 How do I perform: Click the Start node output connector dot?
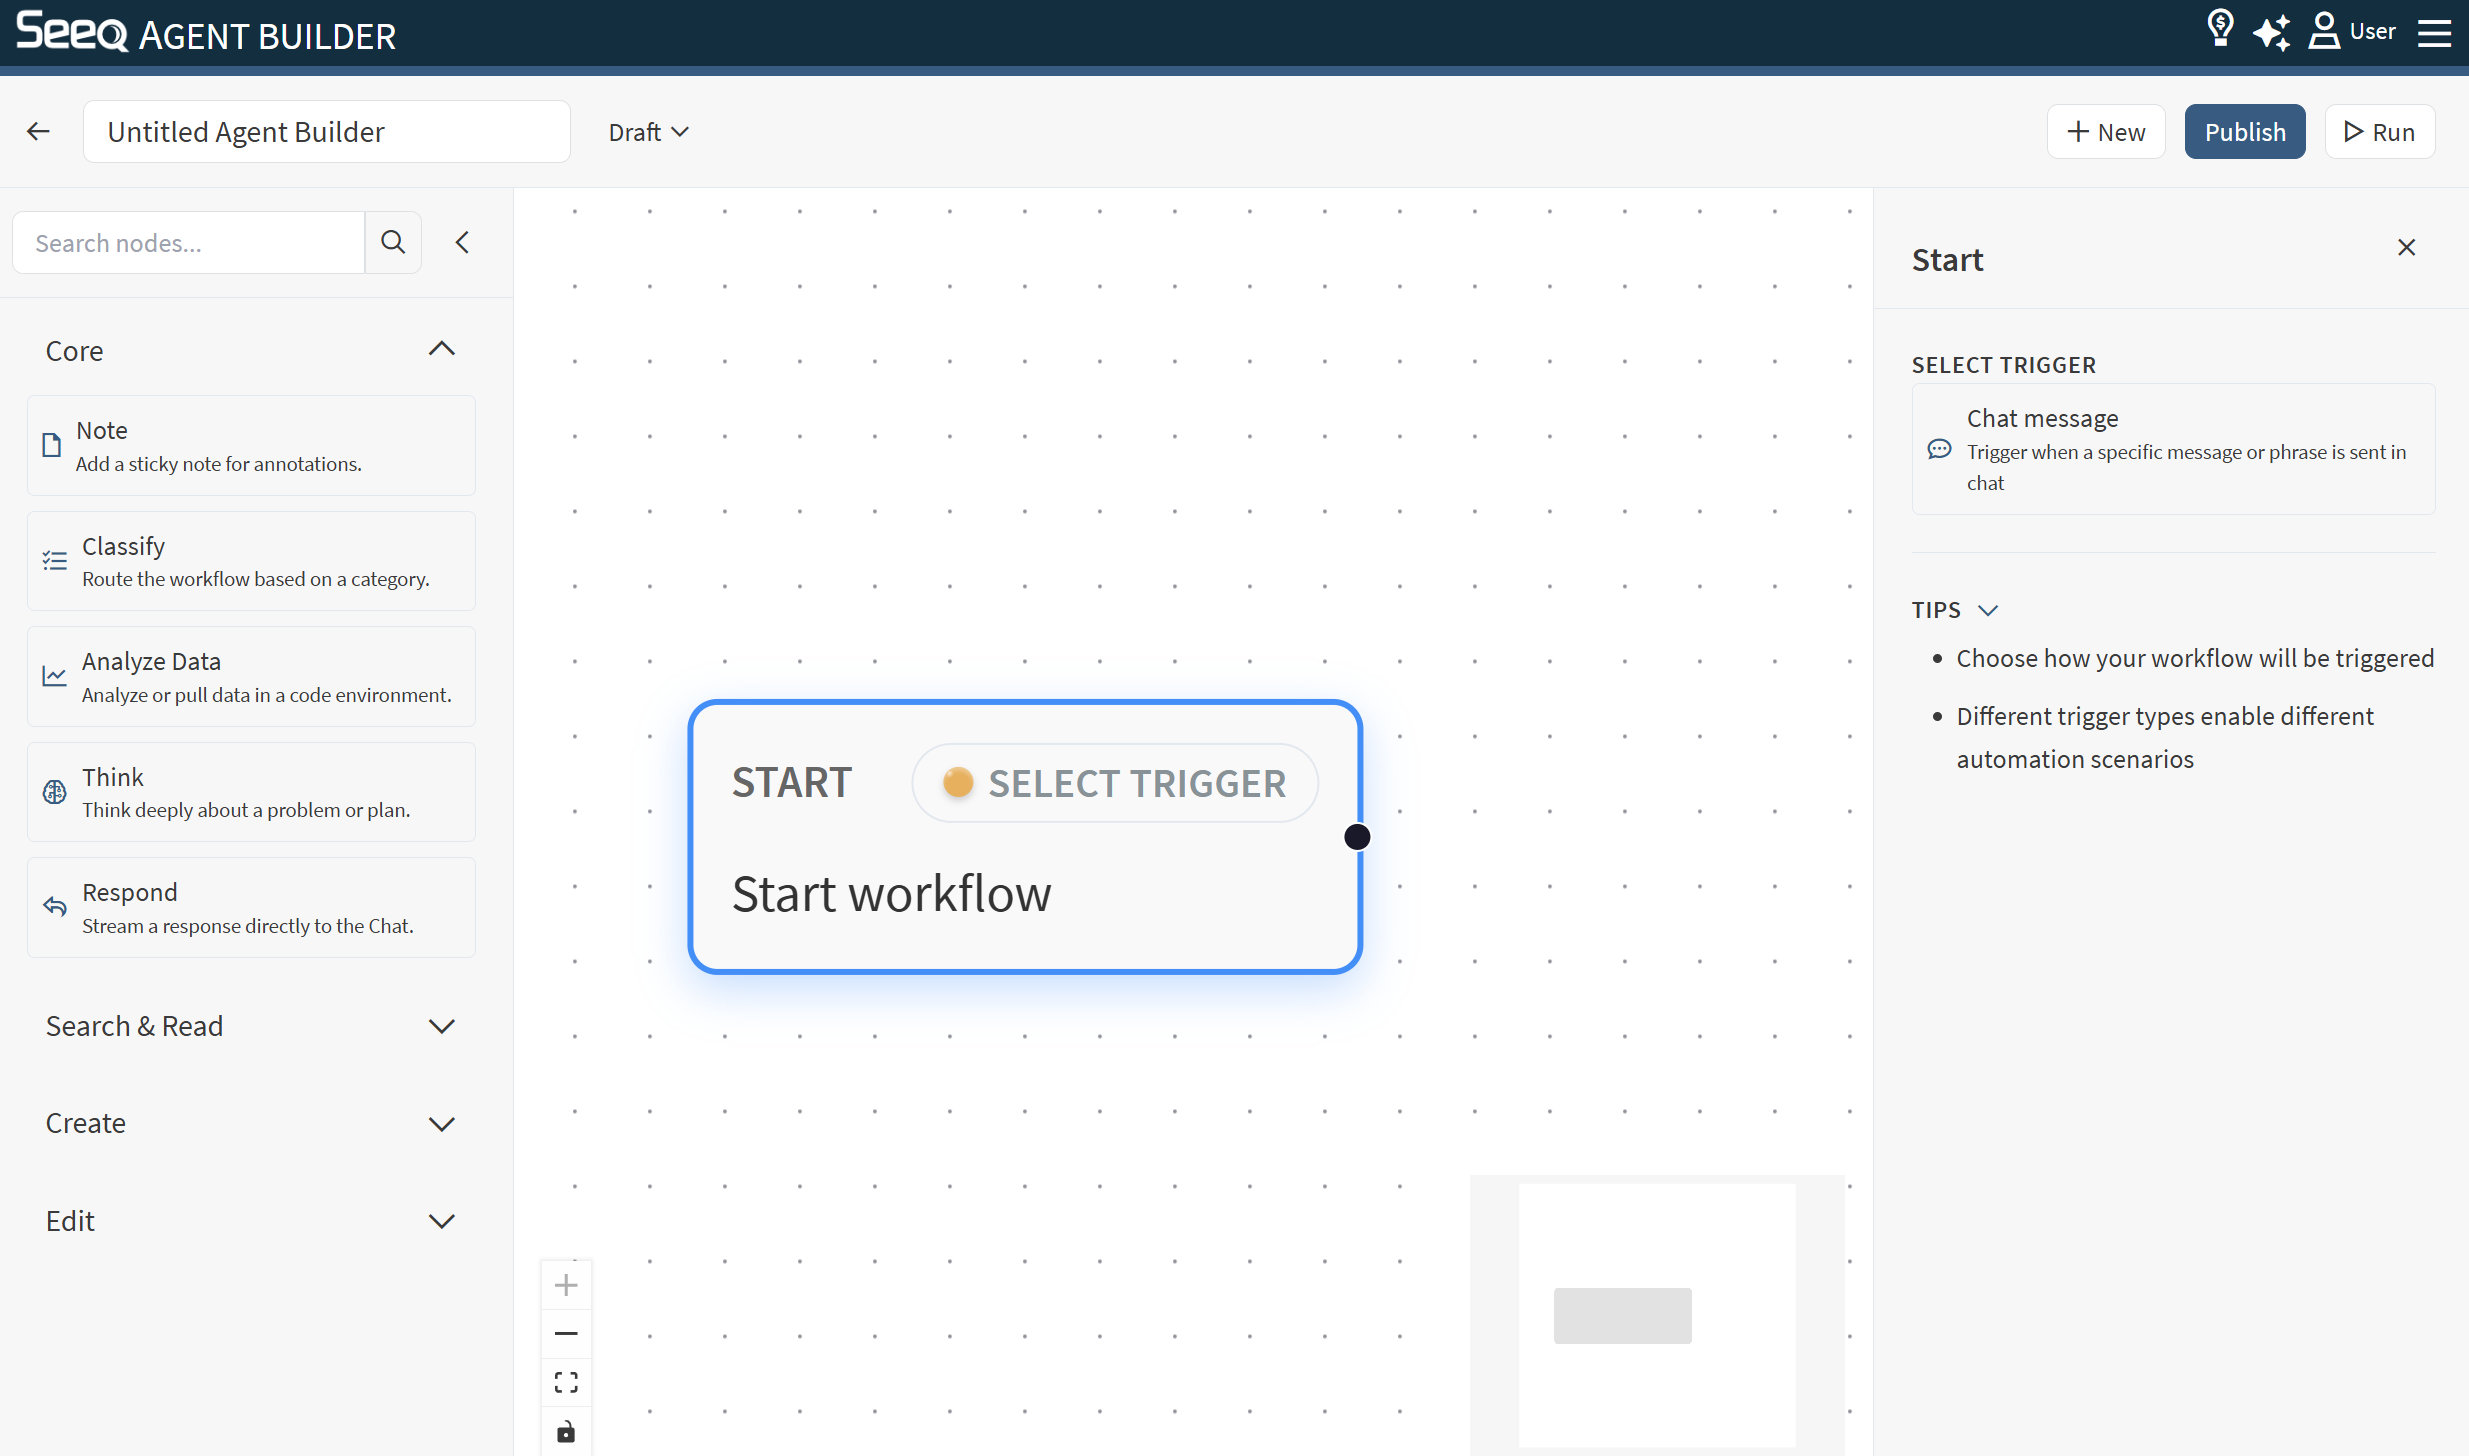[1357, 837]
